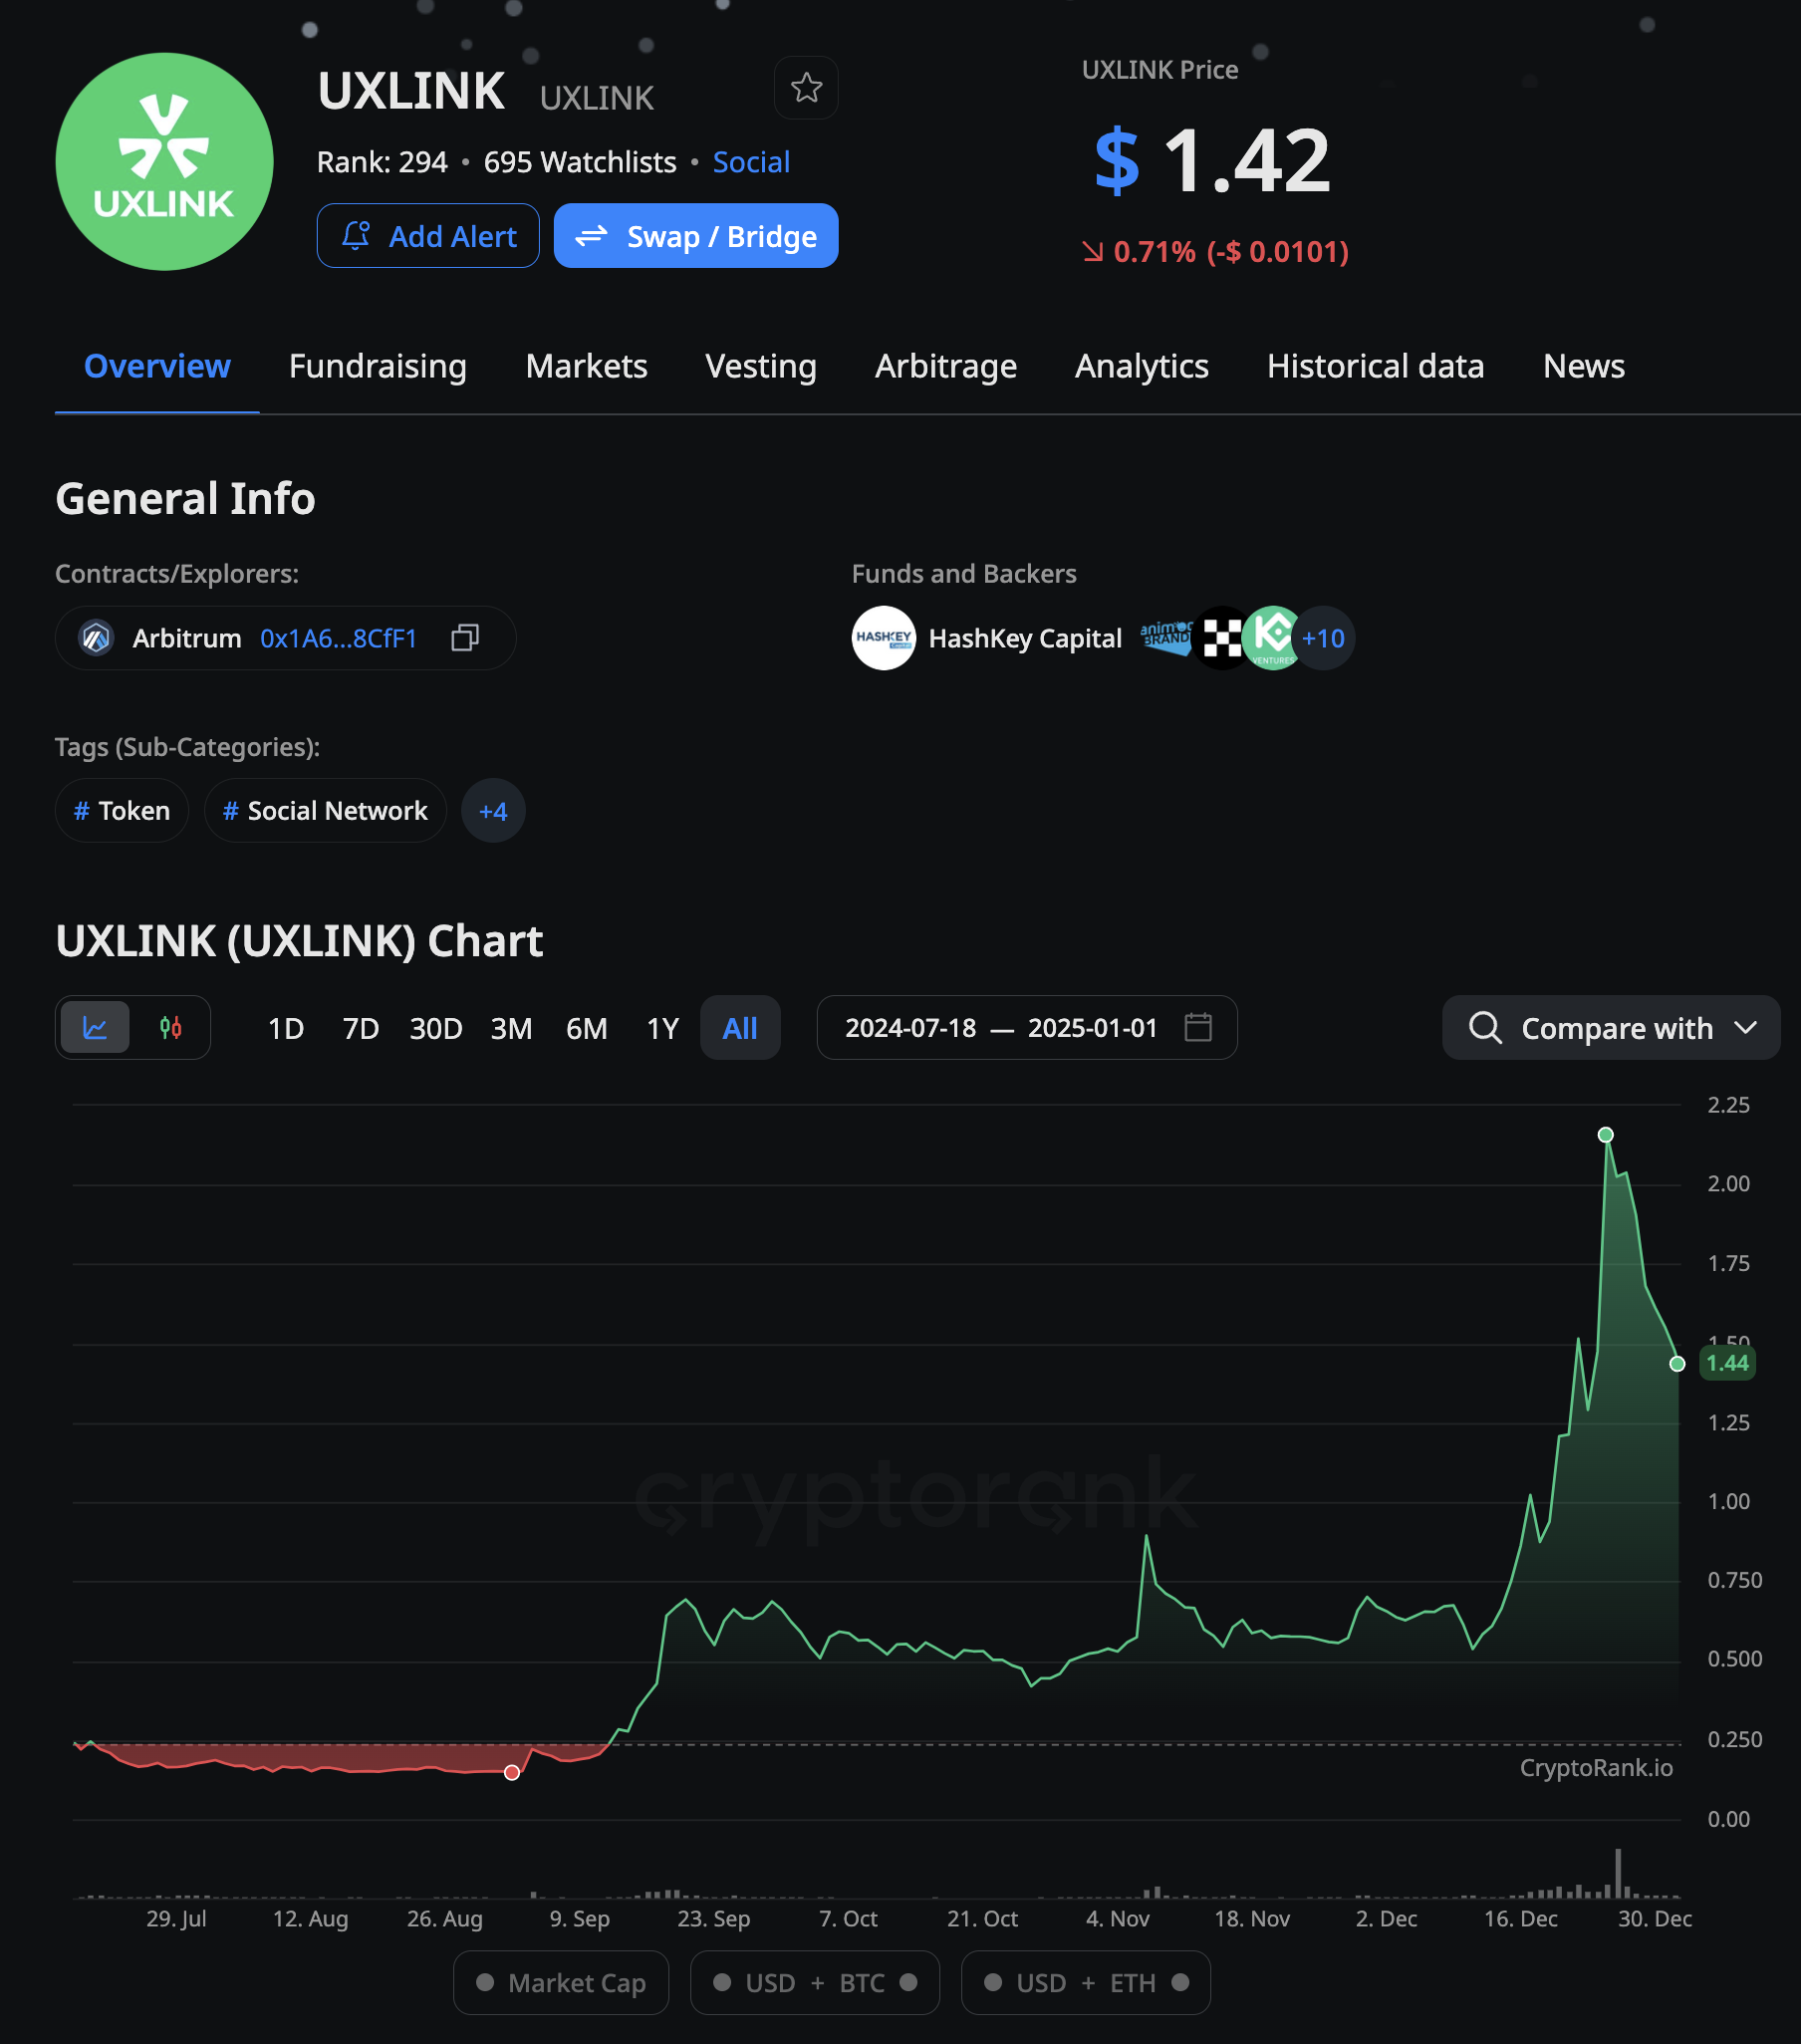Click the 695 Watchlists text

(580, 162)
